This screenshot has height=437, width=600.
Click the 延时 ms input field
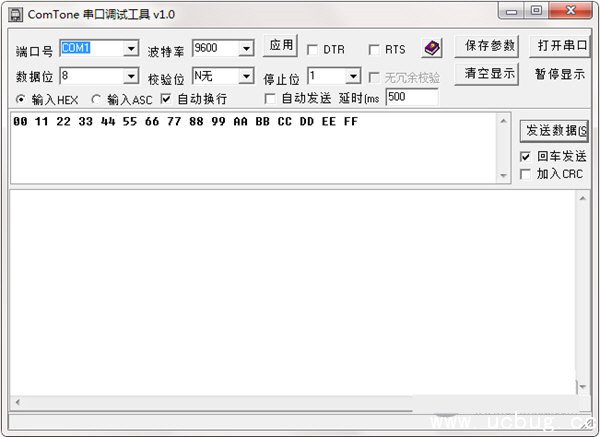click(411, 97)
